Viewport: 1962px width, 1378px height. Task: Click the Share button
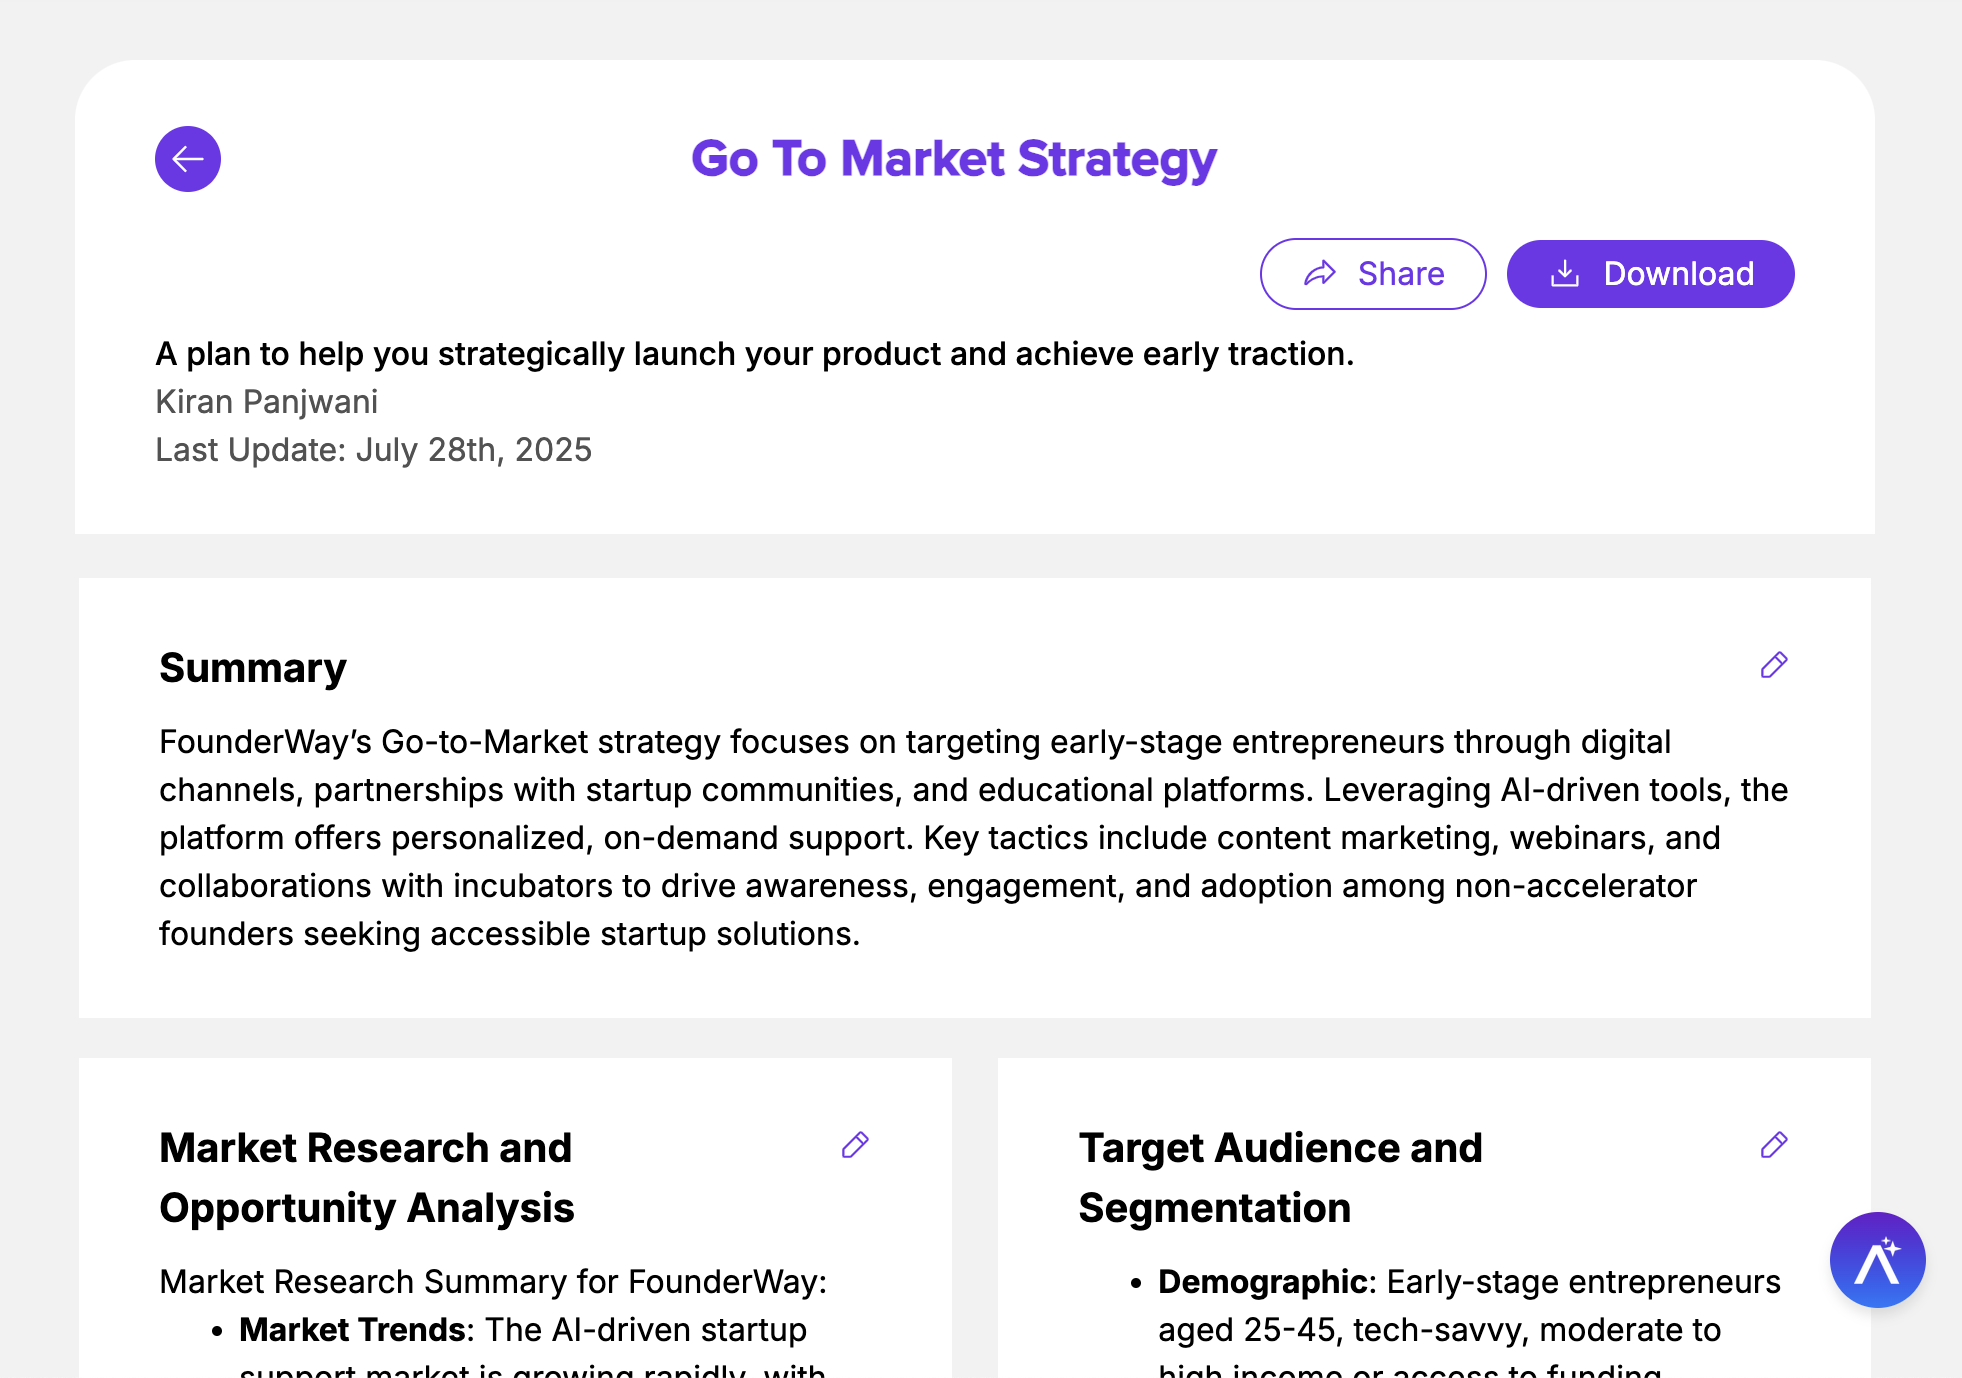tap(1373, 274)
